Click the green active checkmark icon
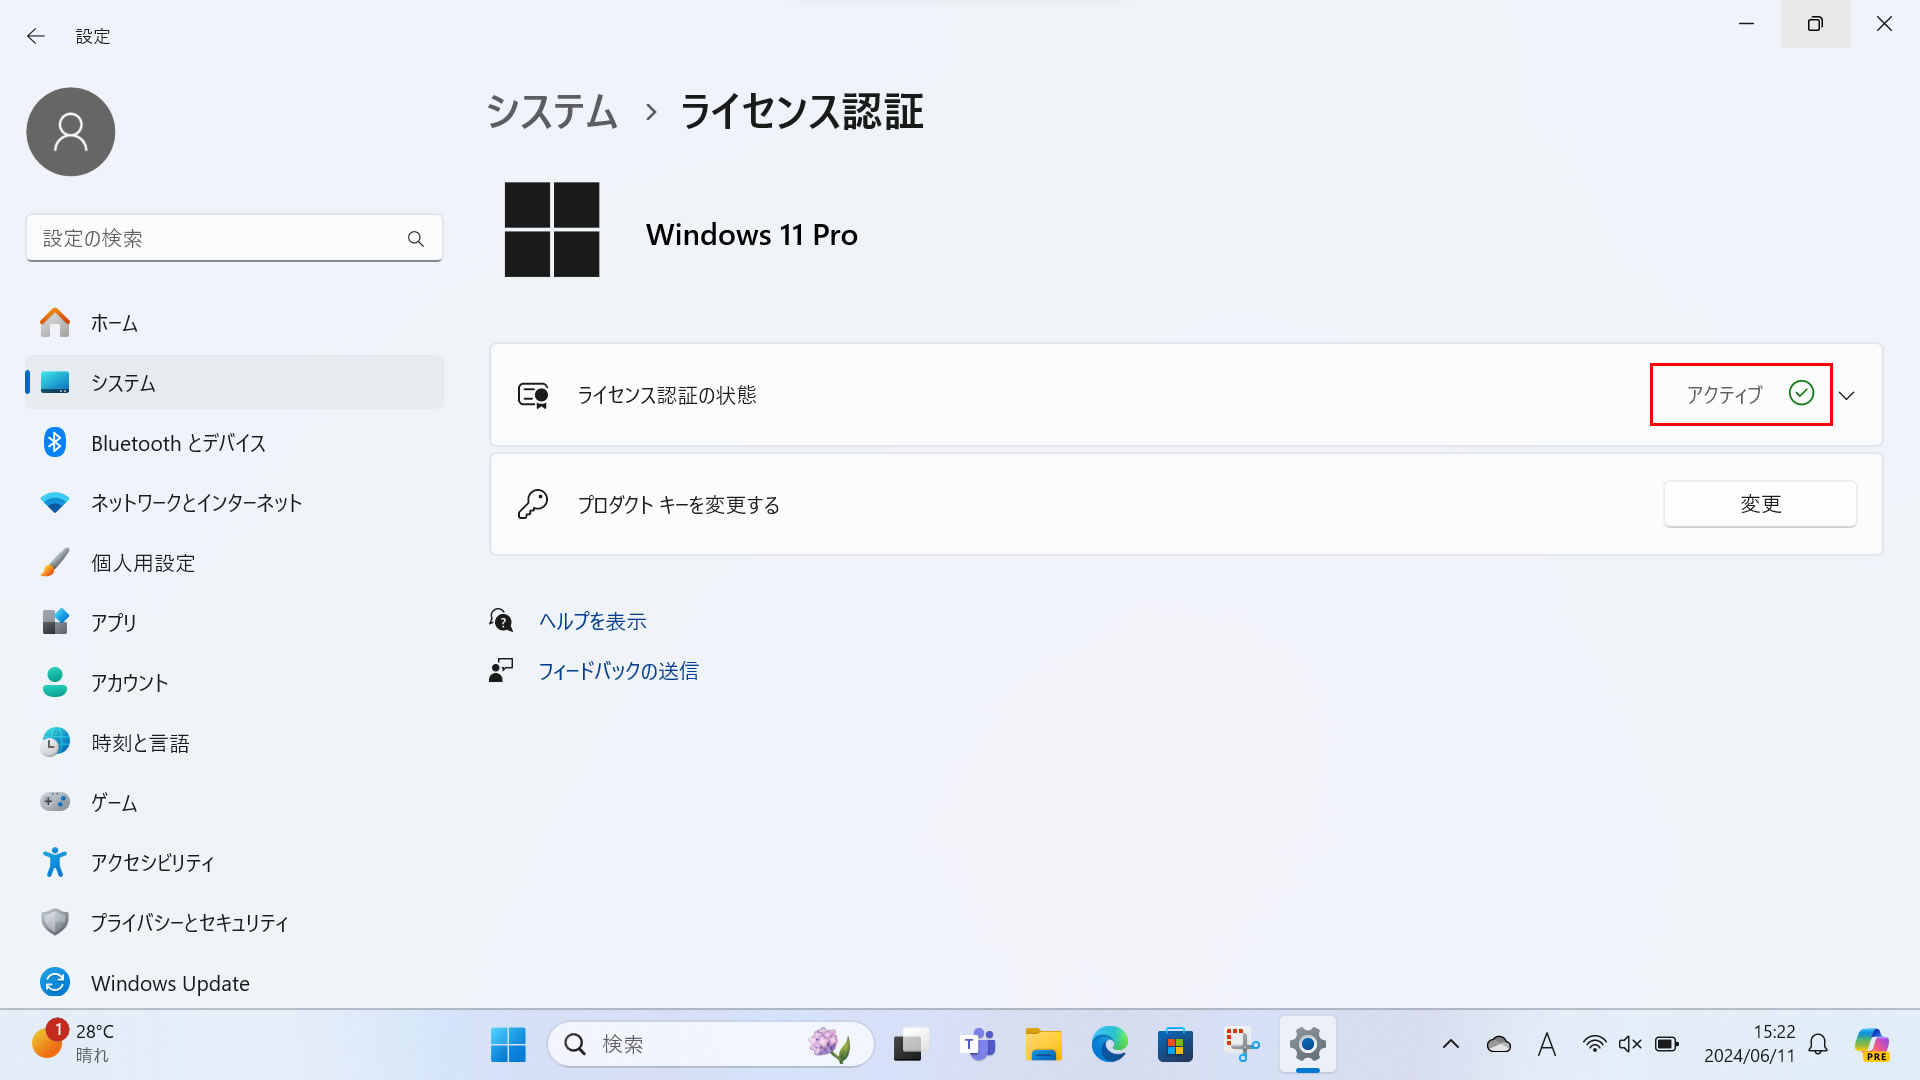1920x1080 pixels. pos(1801,393)
